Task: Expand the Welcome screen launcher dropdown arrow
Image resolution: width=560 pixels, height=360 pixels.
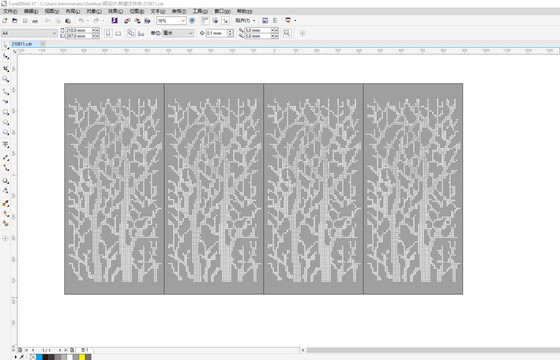Action: click(295, 21)
